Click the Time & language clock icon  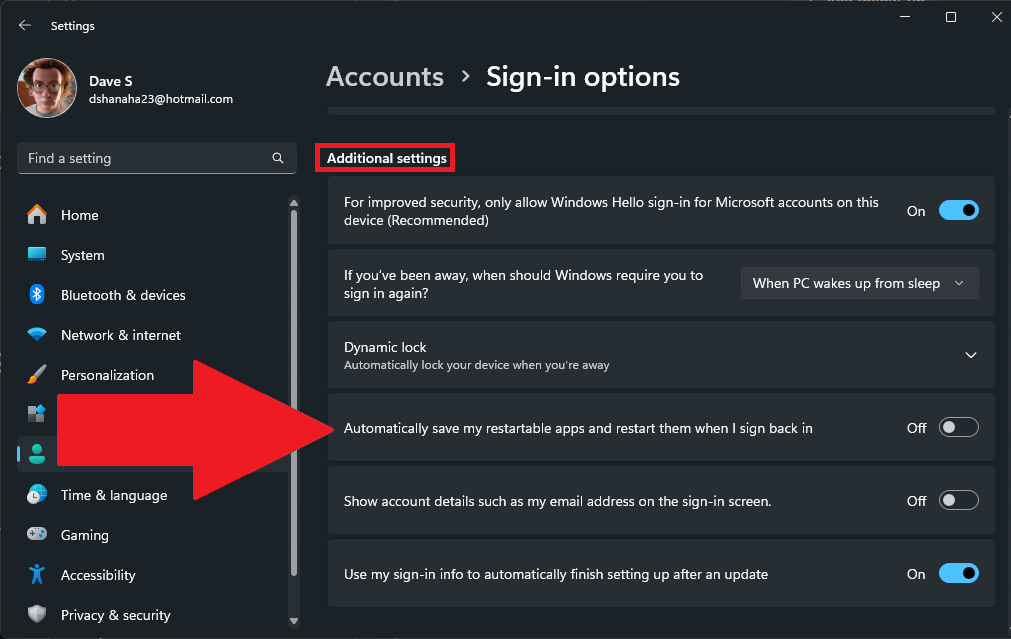(x=38, y=495)
